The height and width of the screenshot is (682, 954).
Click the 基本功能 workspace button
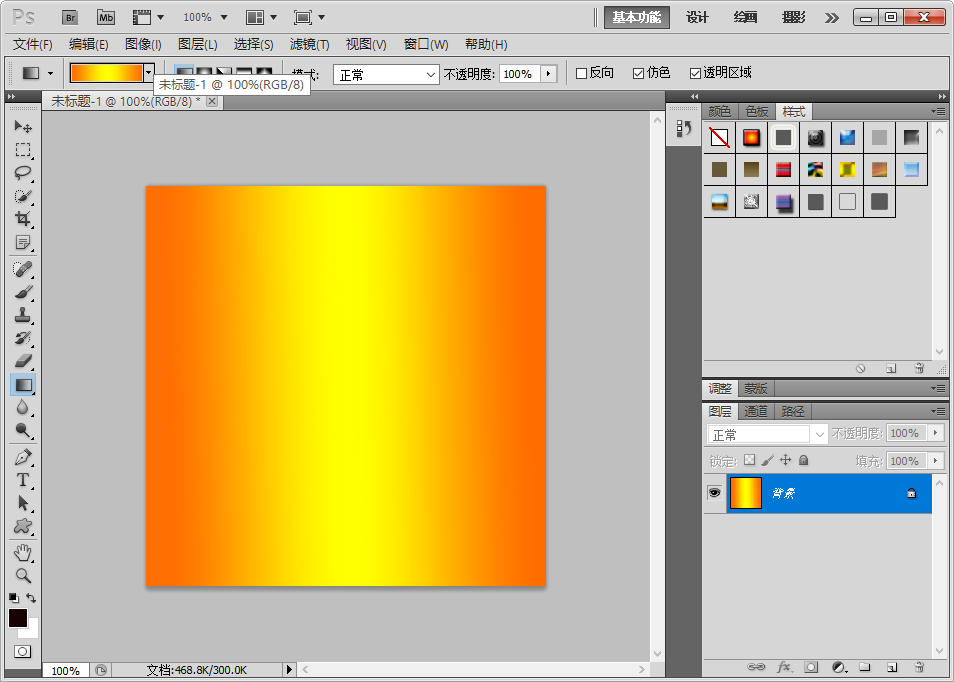coord(636,18)
